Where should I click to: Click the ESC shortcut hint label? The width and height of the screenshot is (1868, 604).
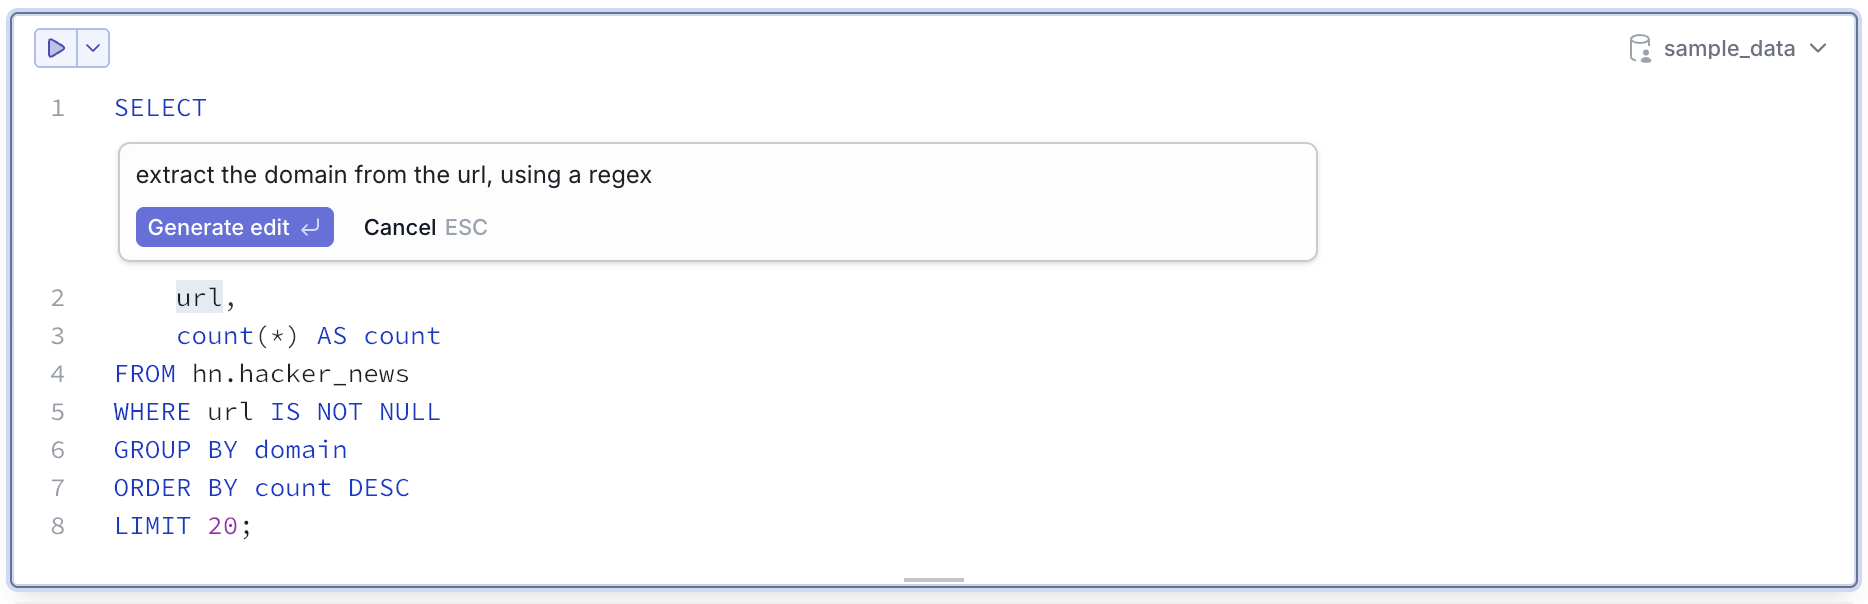[466, 227]
